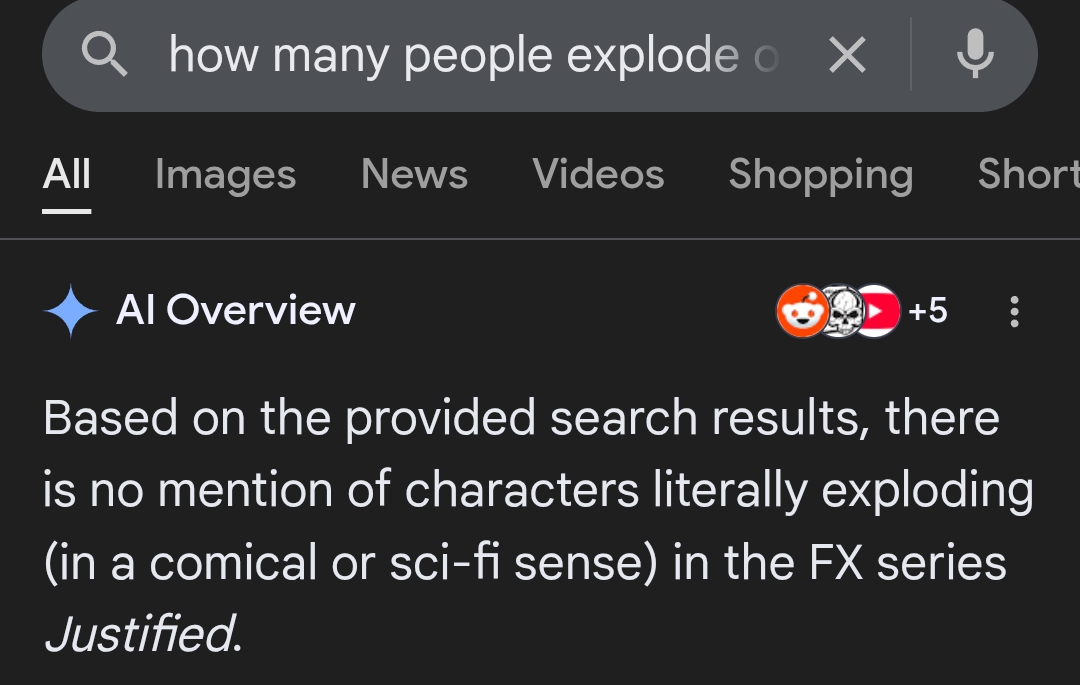Image resolution: width=1080 pixels, height=685 pixels.
Task: Start voice search with the microphone
Action: [x=974, y=54]
